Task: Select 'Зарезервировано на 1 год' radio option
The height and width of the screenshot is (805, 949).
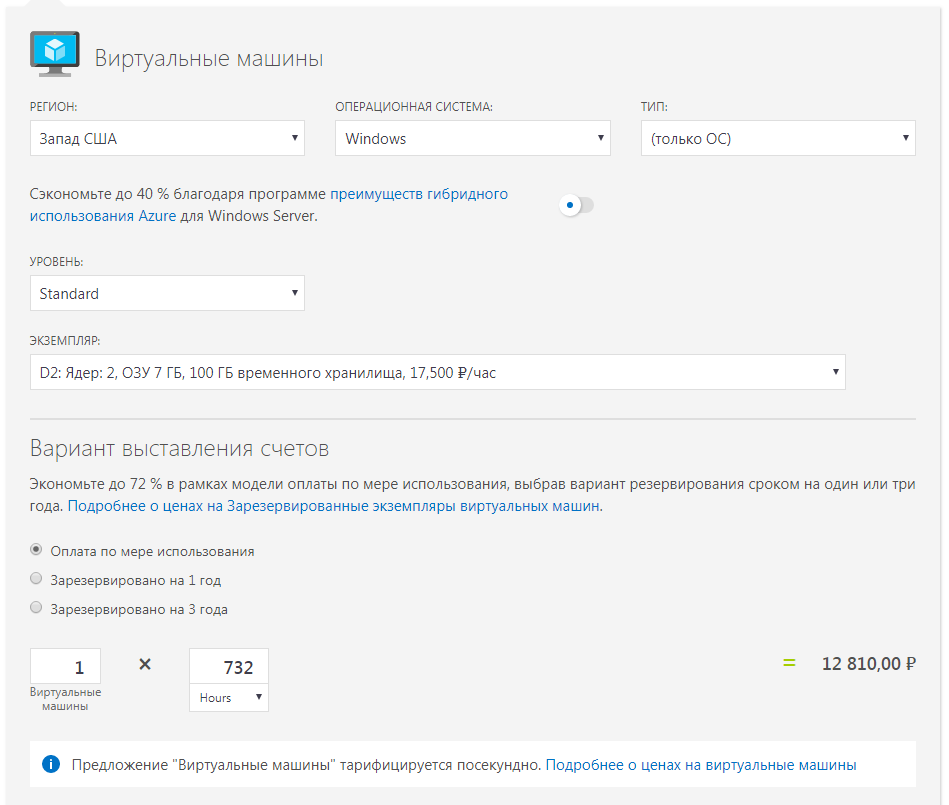Action: (36, 579)
